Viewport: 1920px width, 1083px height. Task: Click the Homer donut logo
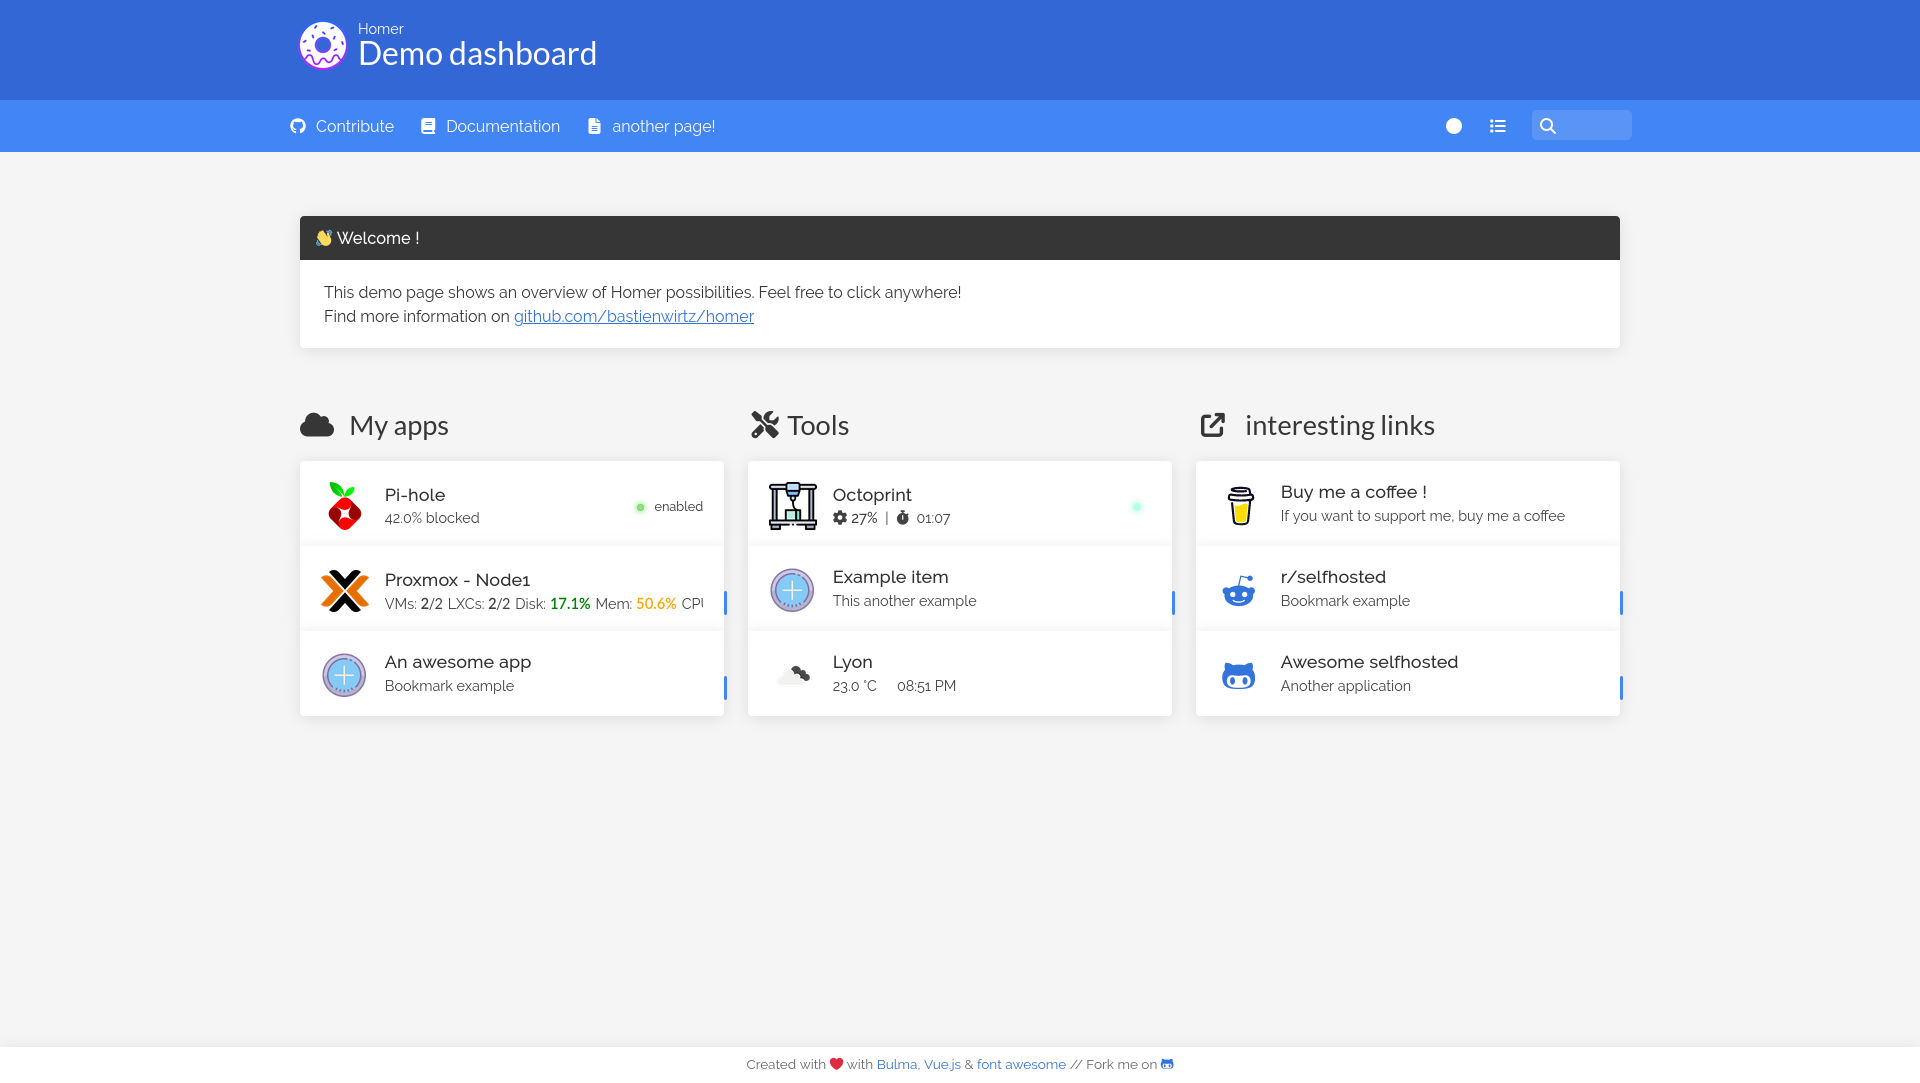coord(322,46)
